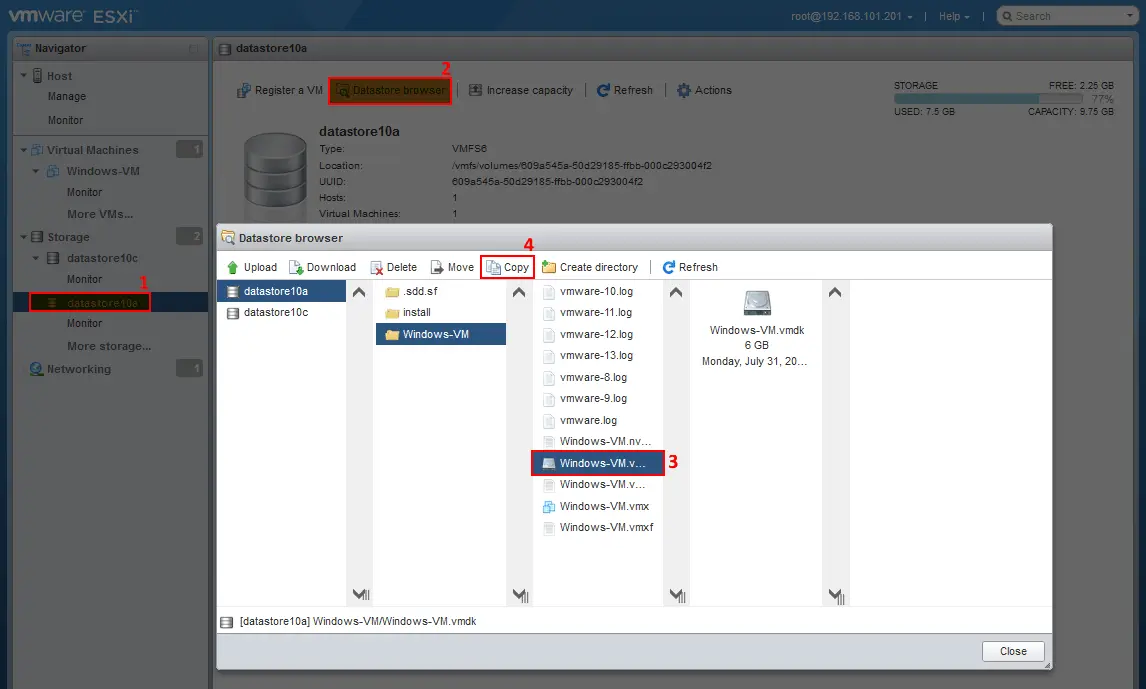Select datastore10a in the Navigator
This screenshot has height=689, width=1146.
102,302
